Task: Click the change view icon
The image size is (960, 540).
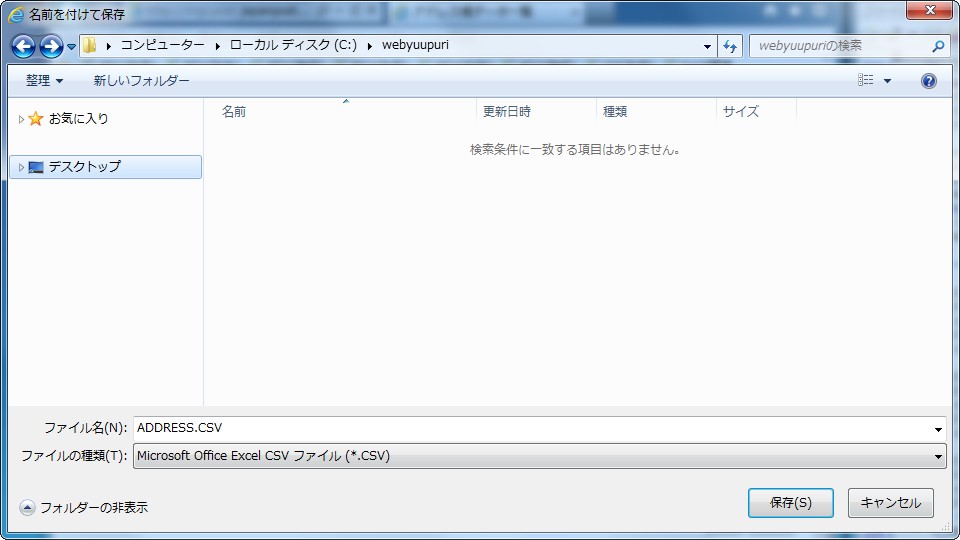Action: 866,81
